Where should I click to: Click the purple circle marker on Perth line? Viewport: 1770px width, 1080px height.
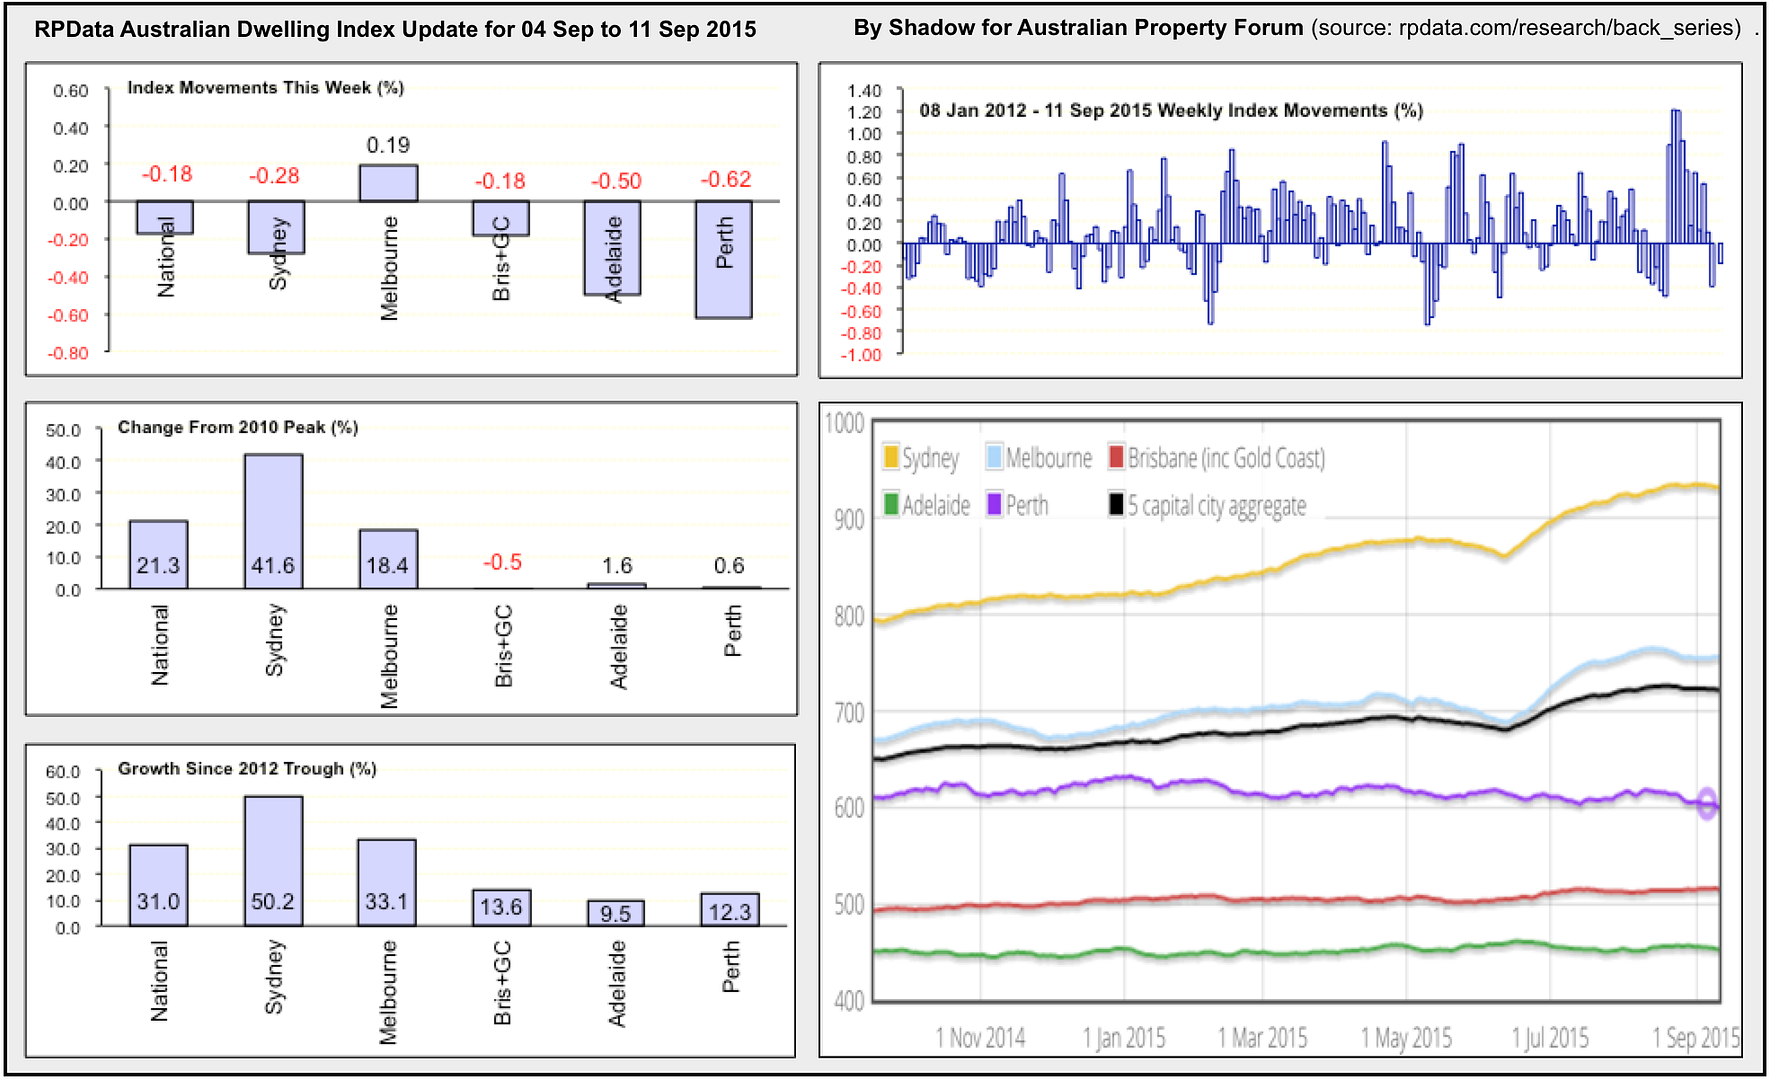[1707, 803]
